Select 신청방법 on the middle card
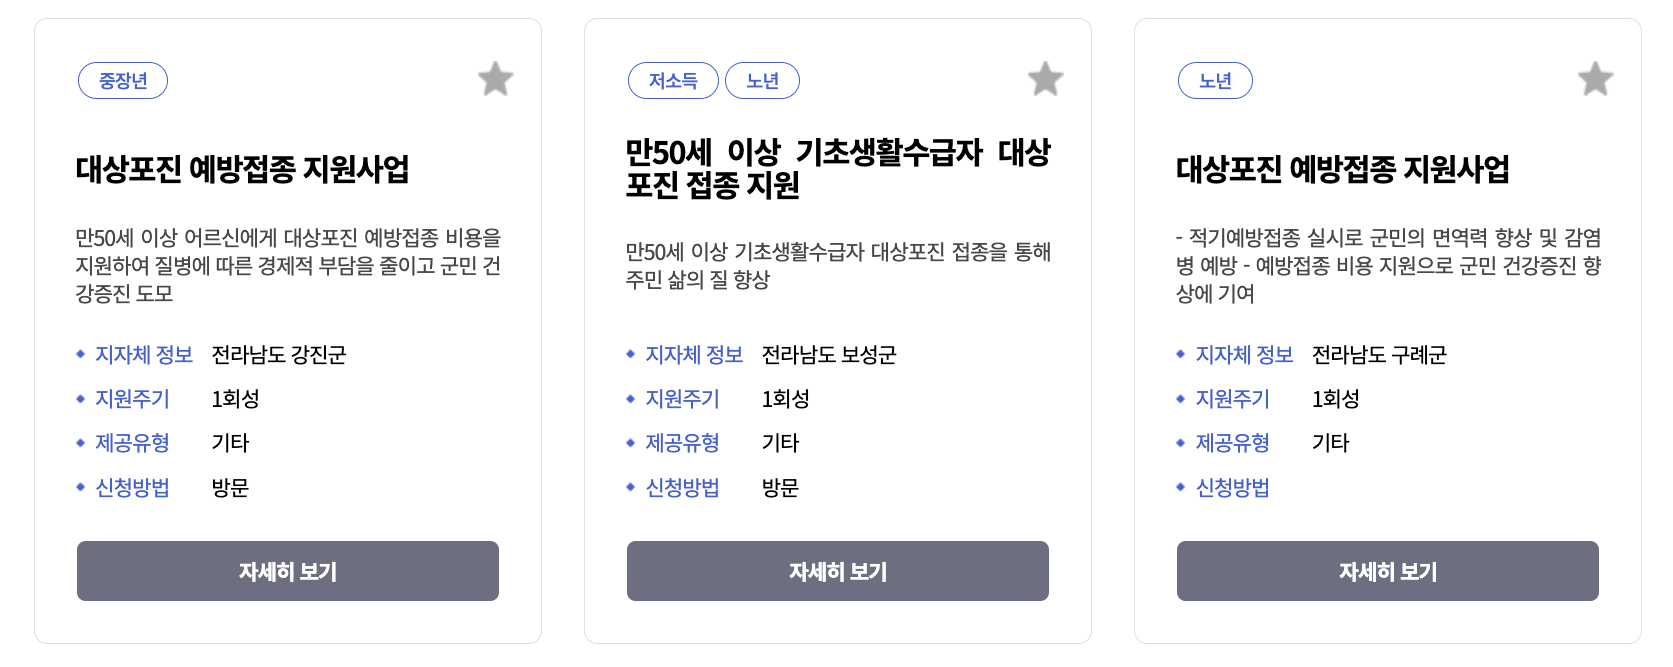Image resolution: width=1673 pixels, height=667 pixels. [682, 488]
